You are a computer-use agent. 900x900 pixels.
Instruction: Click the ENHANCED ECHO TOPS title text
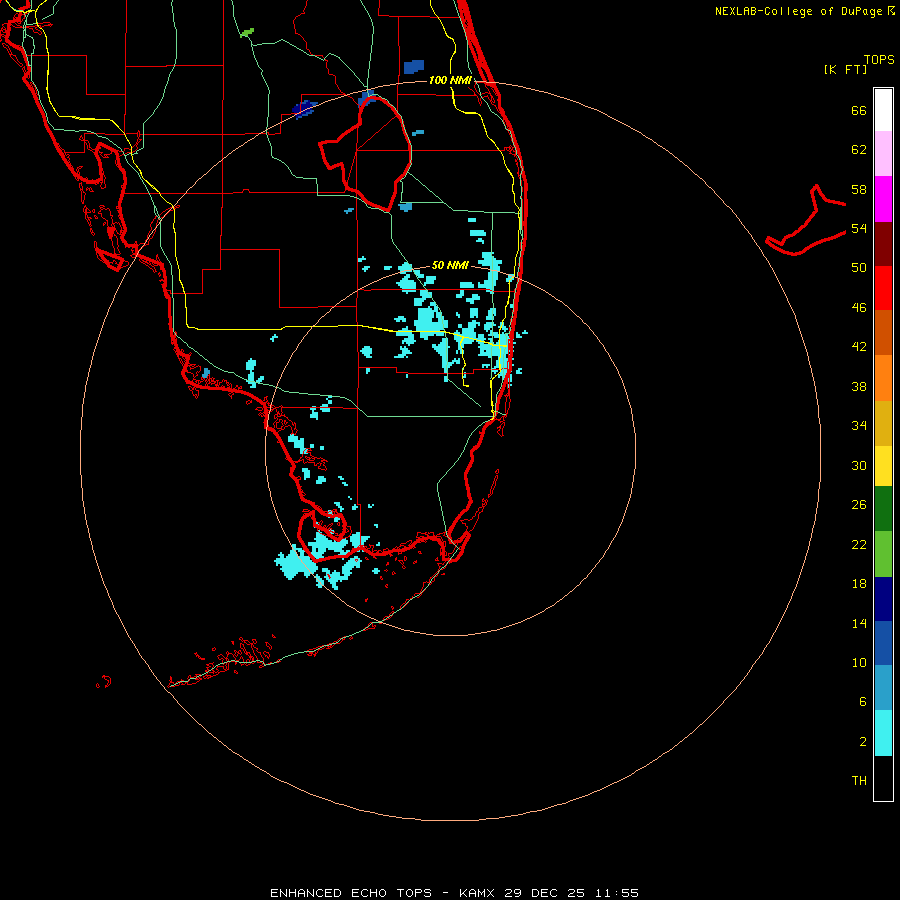[351, 893]
